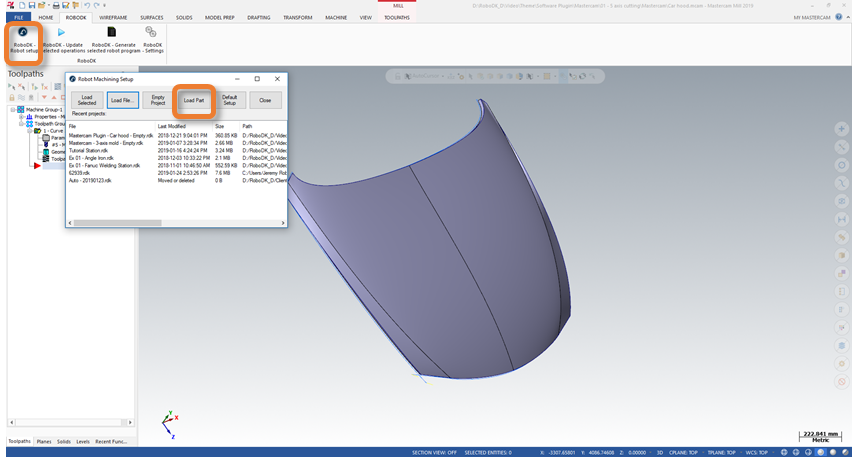Click the Last Modified column header
Viewport: 852px width, 457px height.
[x=172, y=126]
